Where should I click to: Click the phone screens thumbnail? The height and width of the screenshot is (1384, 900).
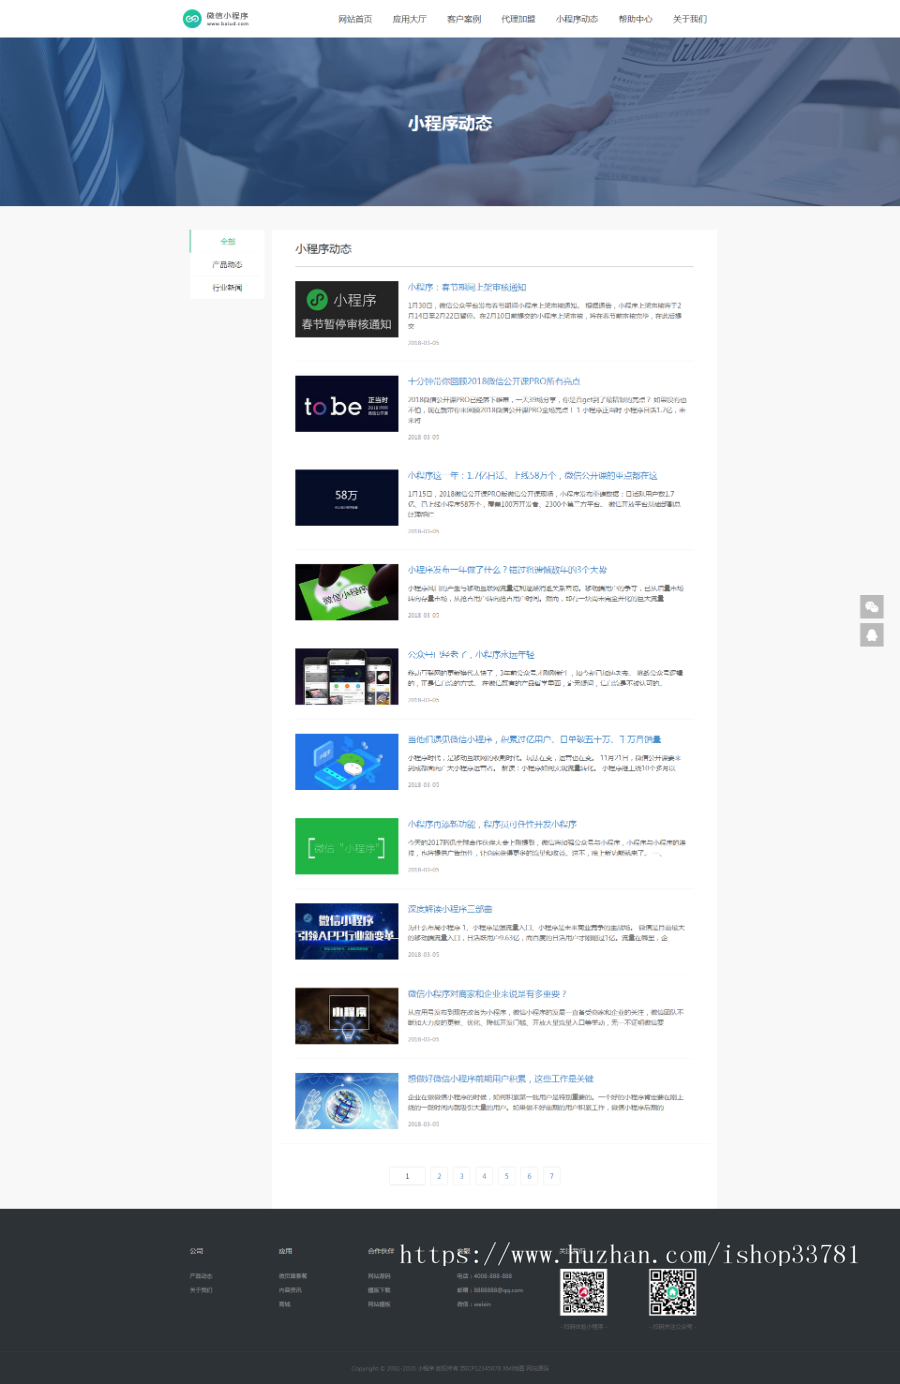[x=347, y=677]
